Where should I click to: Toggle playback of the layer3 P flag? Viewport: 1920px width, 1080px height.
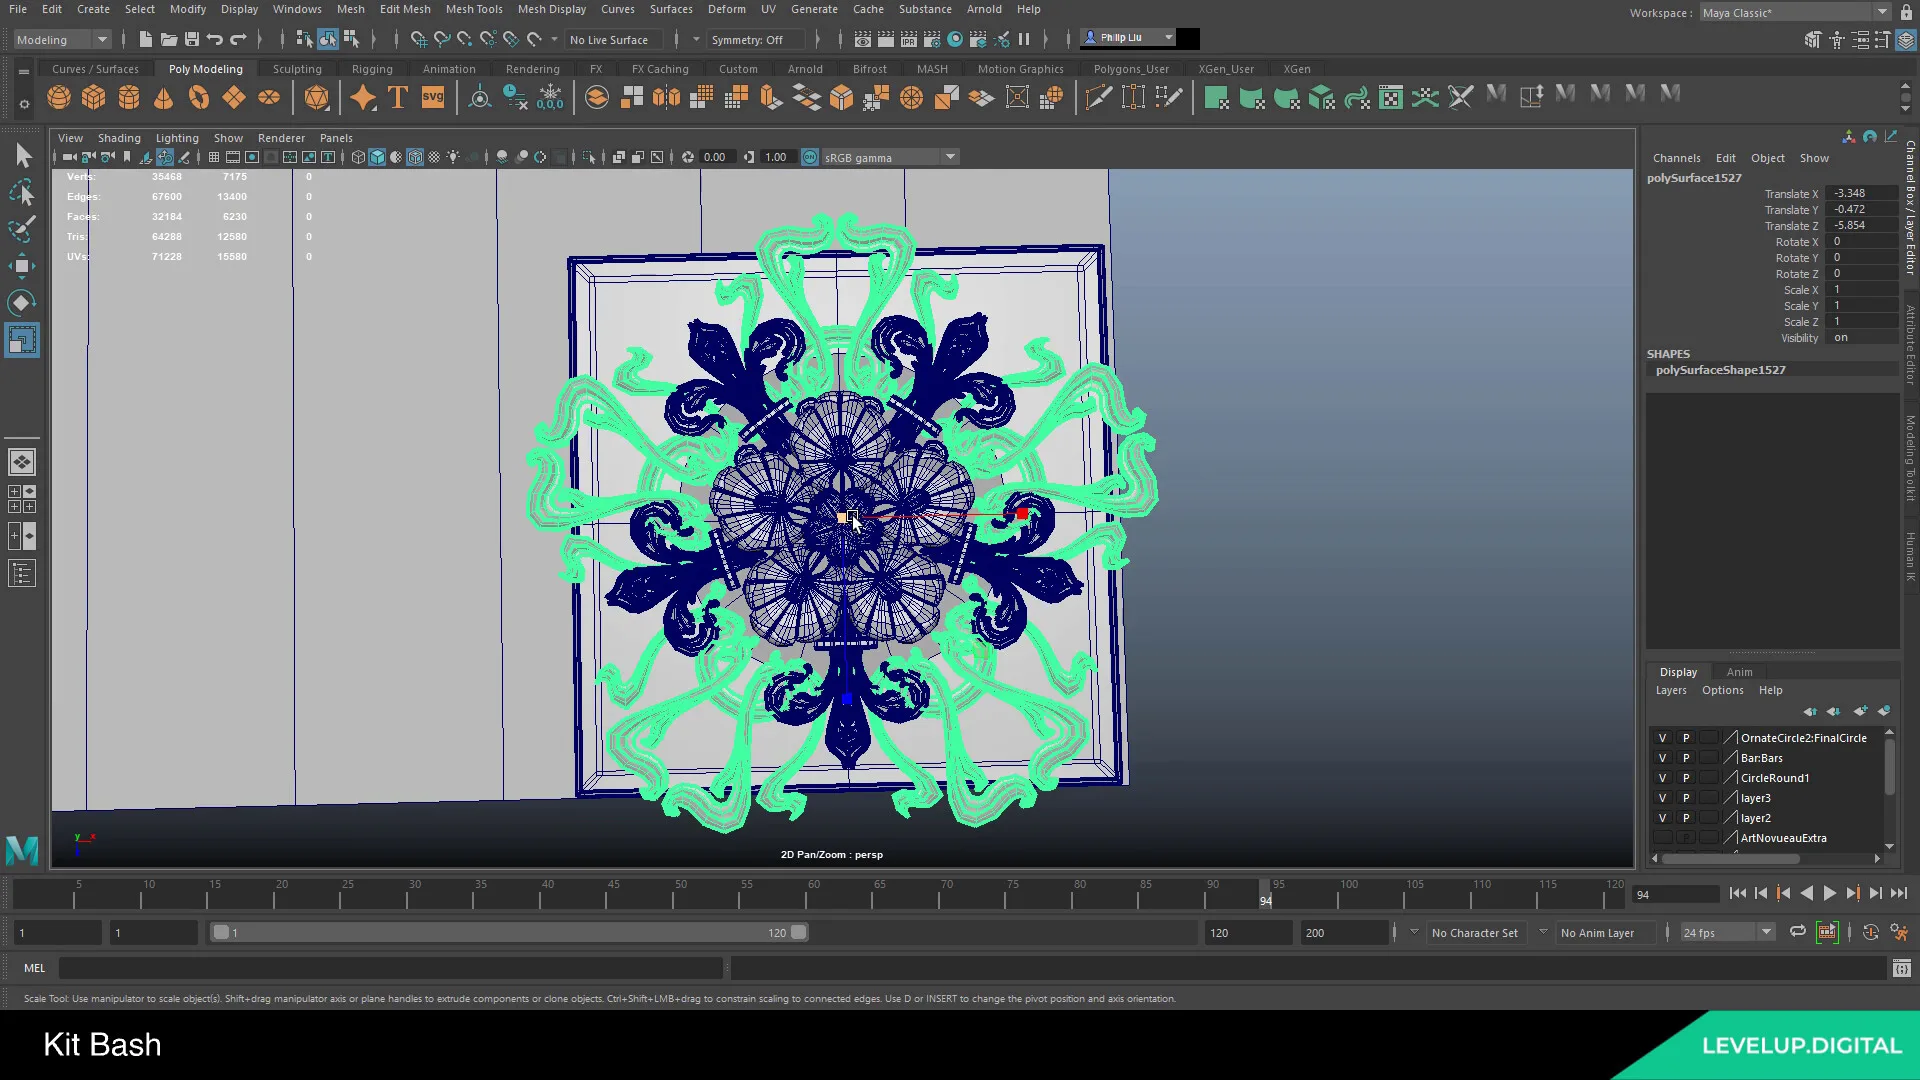coord(1685,798)
